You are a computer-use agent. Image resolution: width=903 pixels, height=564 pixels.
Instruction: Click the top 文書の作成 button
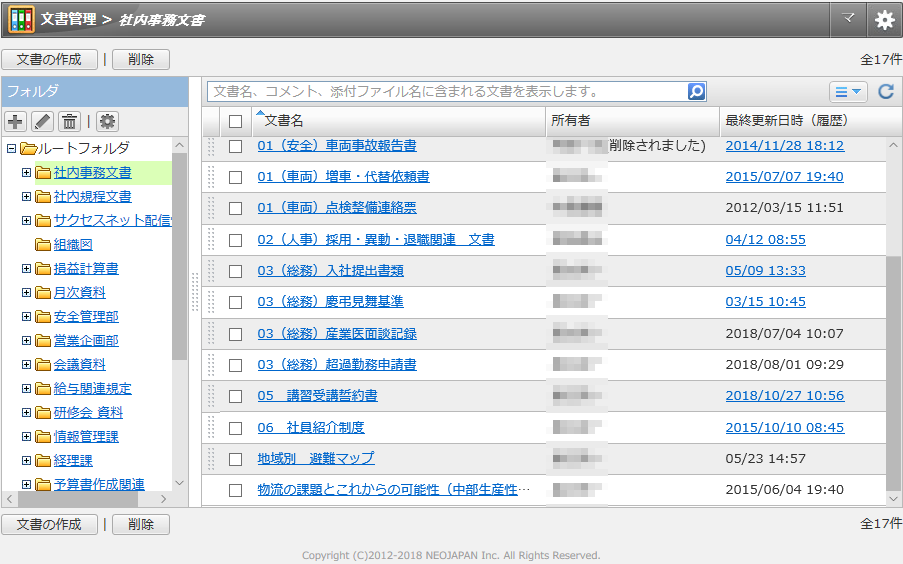(49, 59)
